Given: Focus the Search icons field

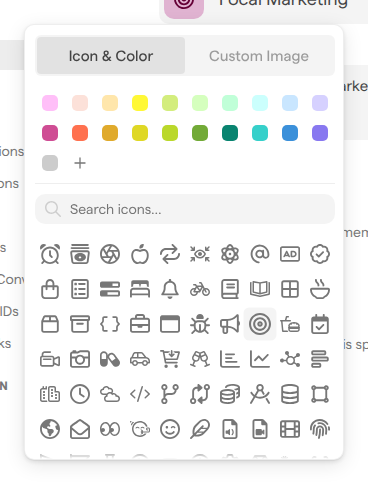Looking at the screenshot, I should 185,209.
